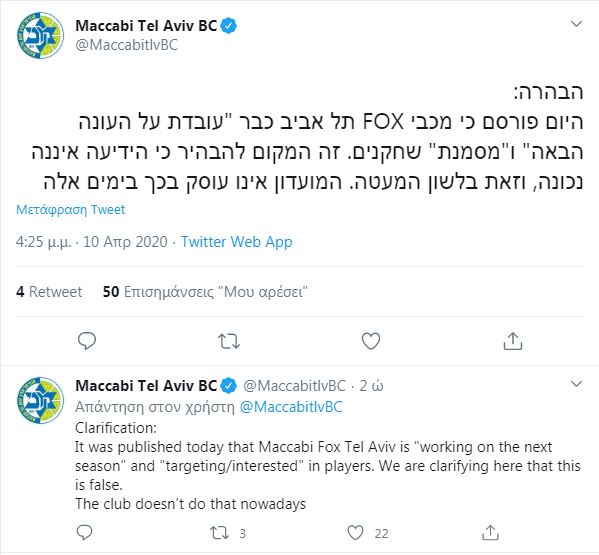Open the main tweet's chevron menu
599x555 pixels.
pos(576,24)
